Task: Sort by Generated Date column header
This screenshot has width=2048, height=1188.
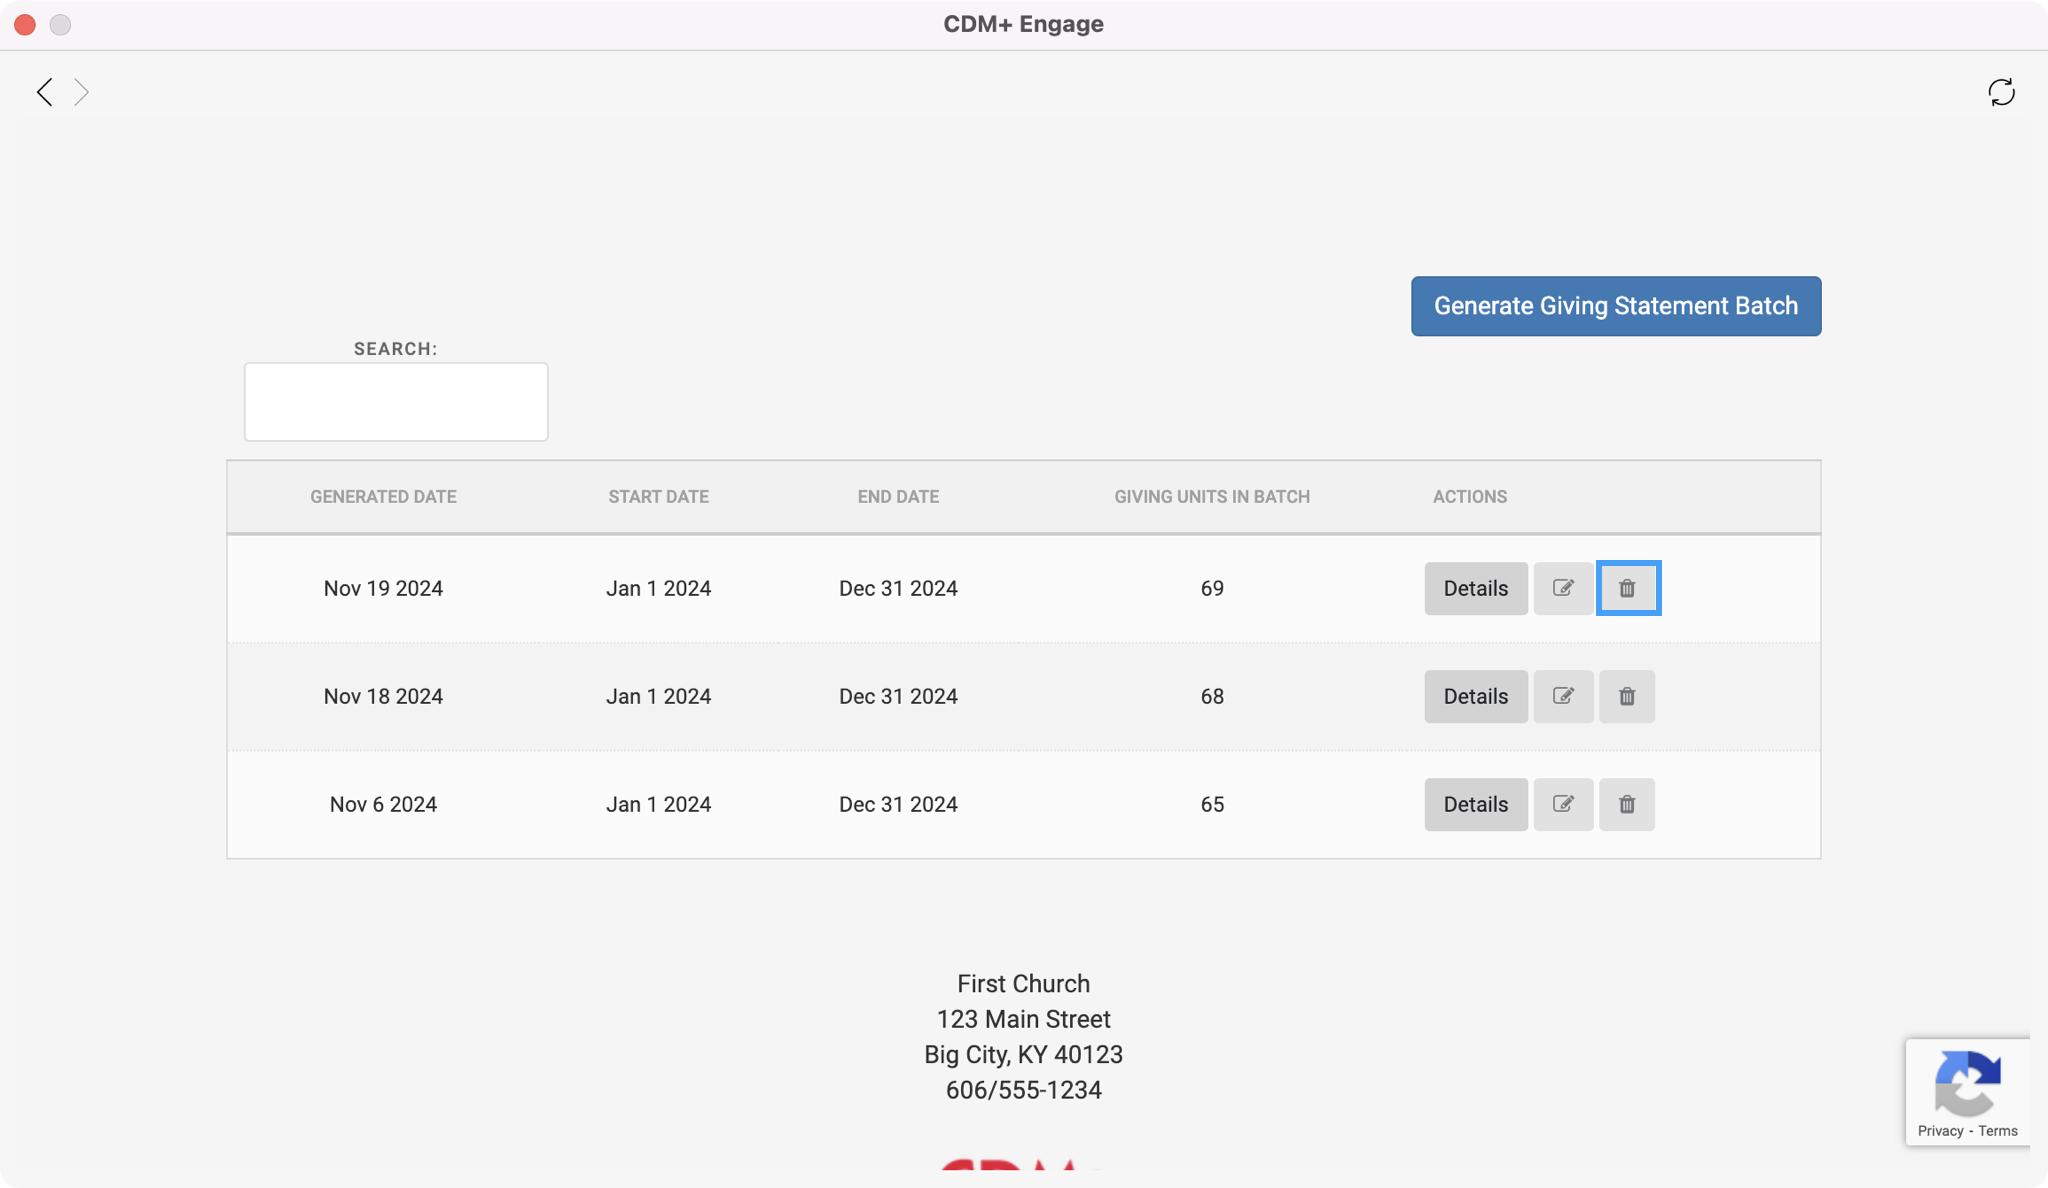Action: 383,497
